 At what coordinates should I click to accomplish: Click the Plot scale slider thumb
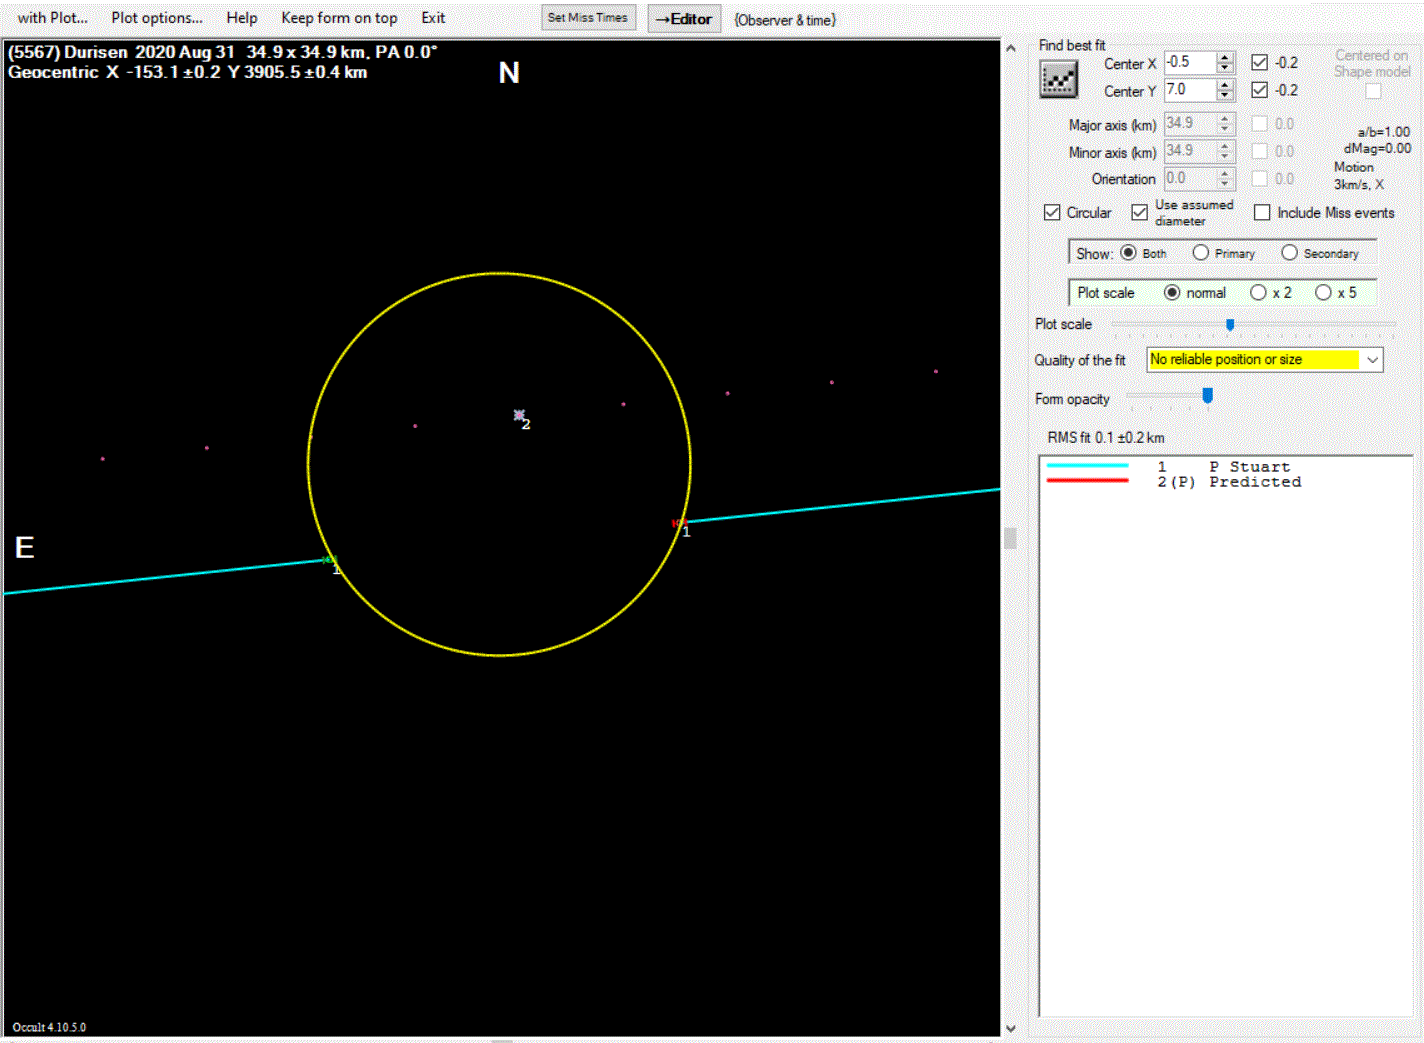tap(1230, 324)
